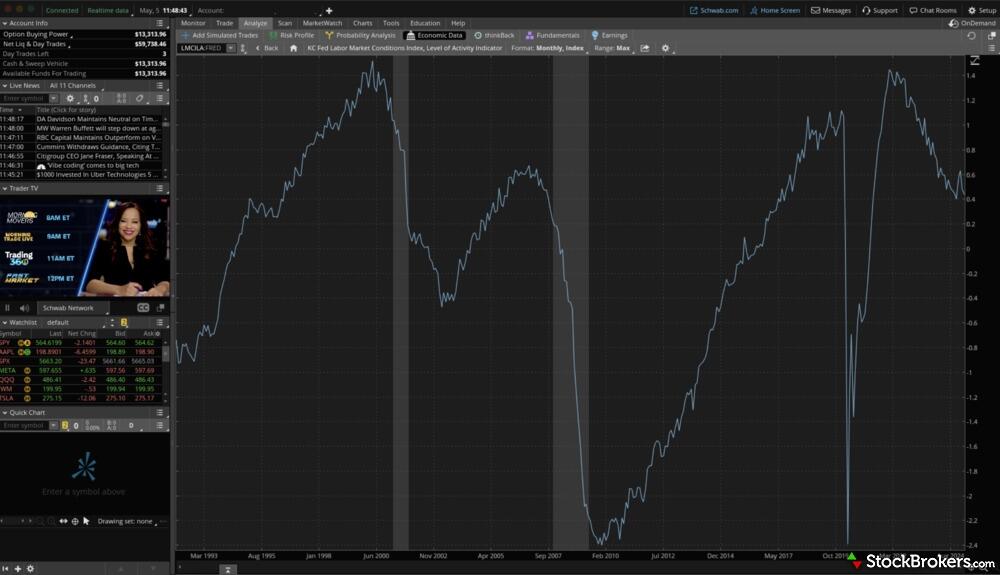
Task: Toggle closed captions on Trader TV
Action: pyautogui.click(x=143, y=308)
